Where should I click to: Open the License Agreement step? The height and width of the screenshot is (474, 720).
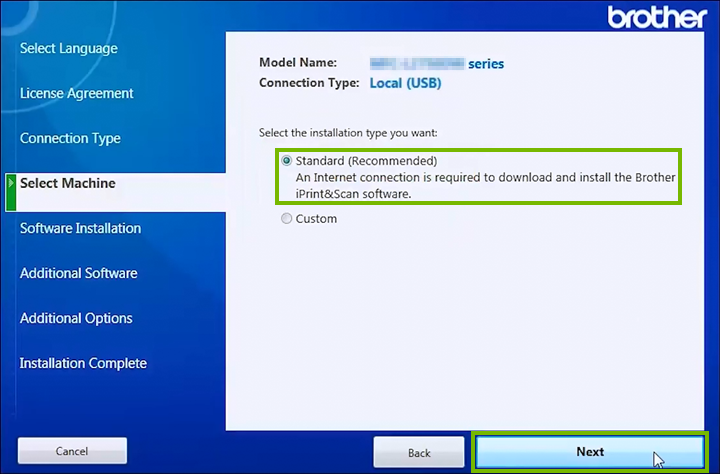pyautogui.click(x=77, y=93)
